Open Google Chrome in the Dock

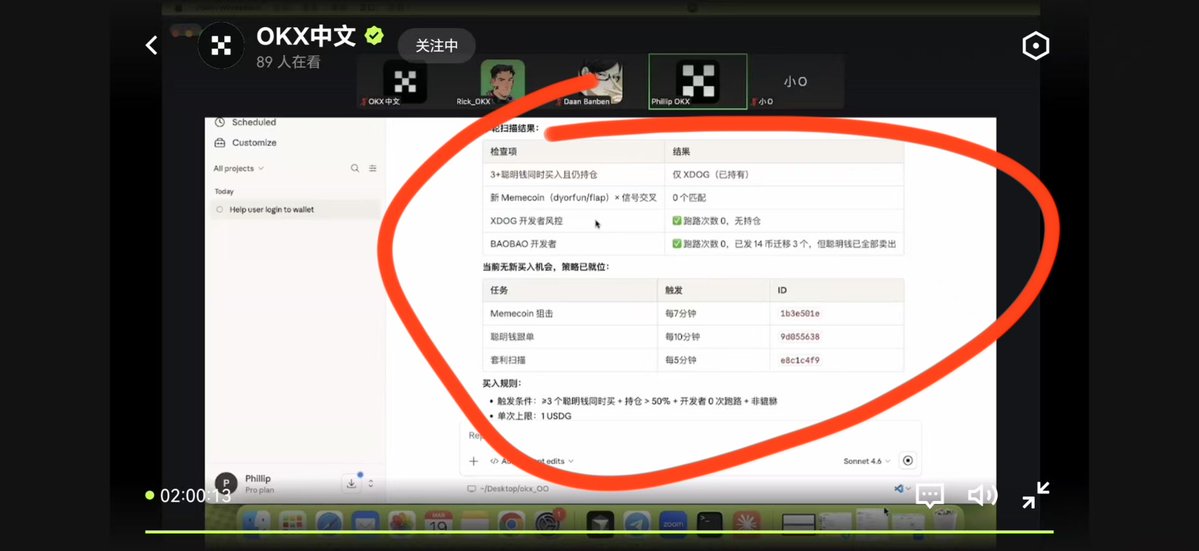coord(512,523)
